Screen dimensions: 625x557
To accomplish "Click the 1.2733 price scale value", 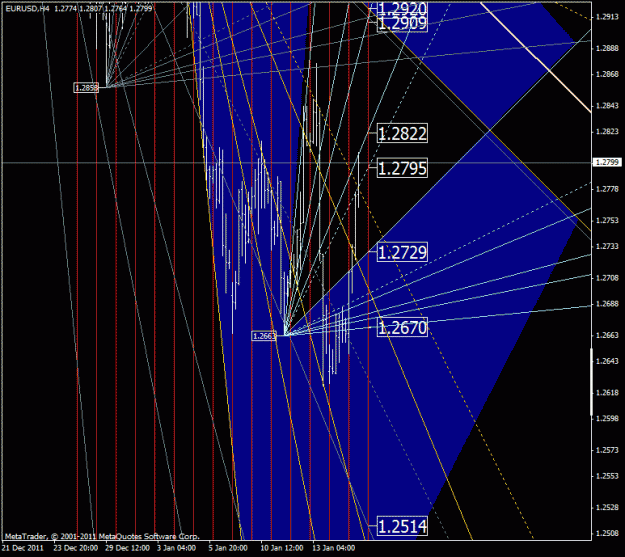I will pos(607,246).
